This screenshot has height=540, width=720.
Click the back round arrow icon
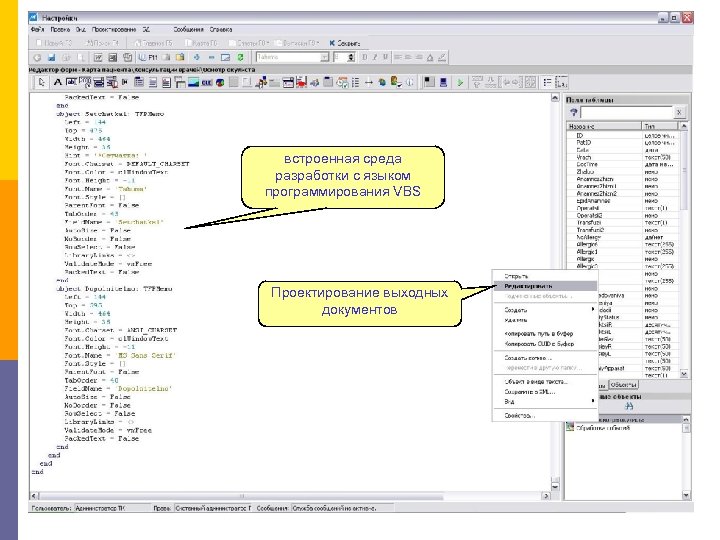37,57
